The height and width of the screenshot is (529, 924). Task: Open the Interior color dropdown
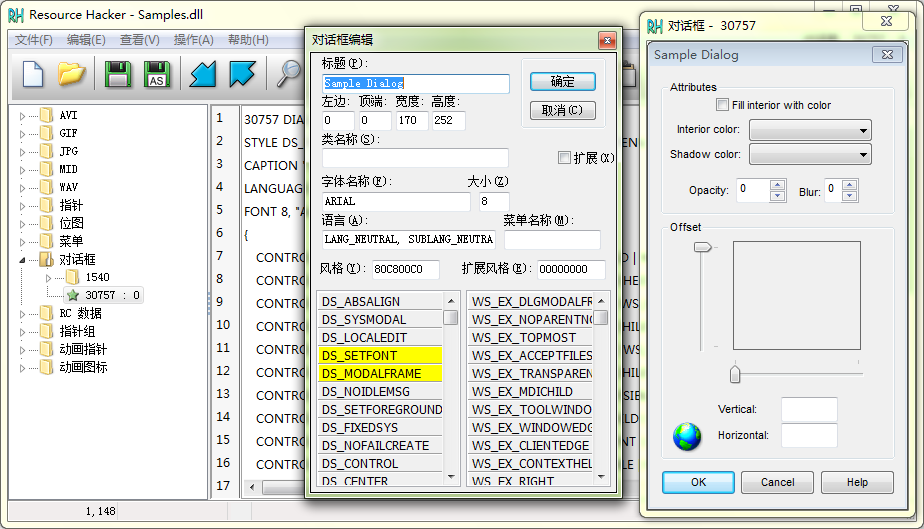(810, 130)
